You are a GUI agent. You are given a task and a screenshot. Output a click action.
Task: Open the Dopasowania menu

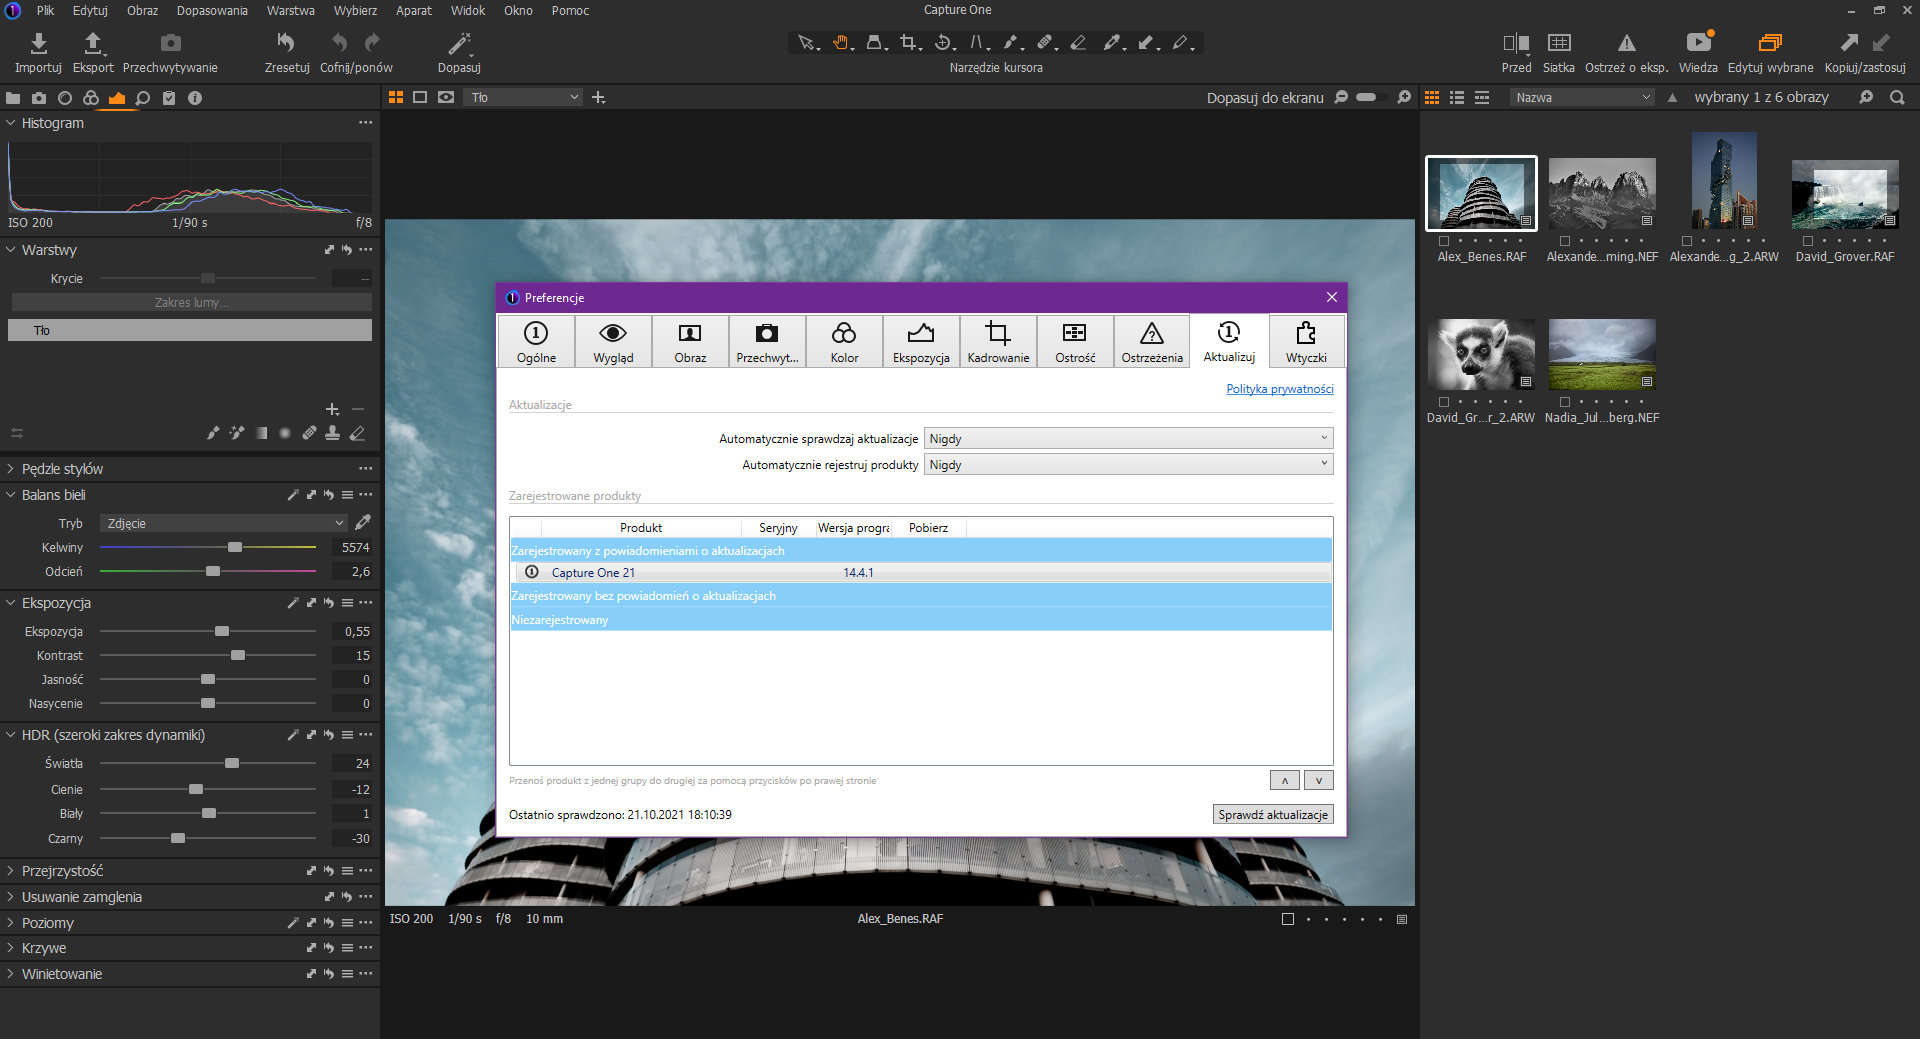212,10
